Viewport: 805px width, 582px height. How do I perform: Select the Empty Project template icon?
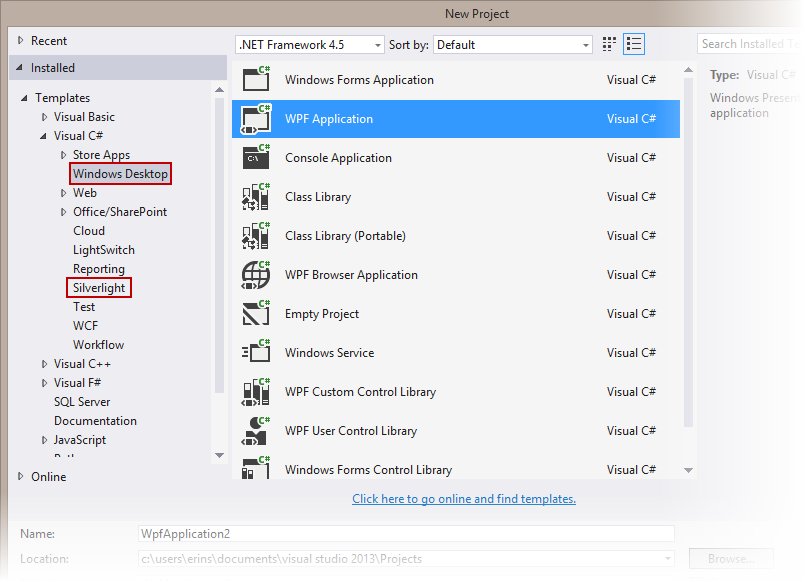[x=256, y=314]
